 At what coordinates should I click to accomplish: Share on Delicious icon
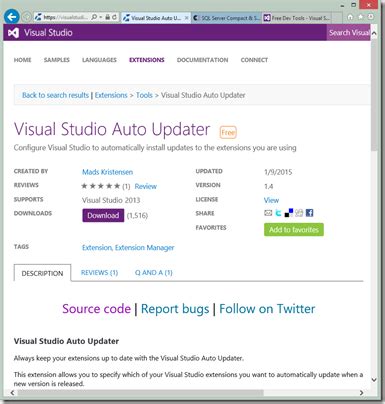click(x=289, y=213)
